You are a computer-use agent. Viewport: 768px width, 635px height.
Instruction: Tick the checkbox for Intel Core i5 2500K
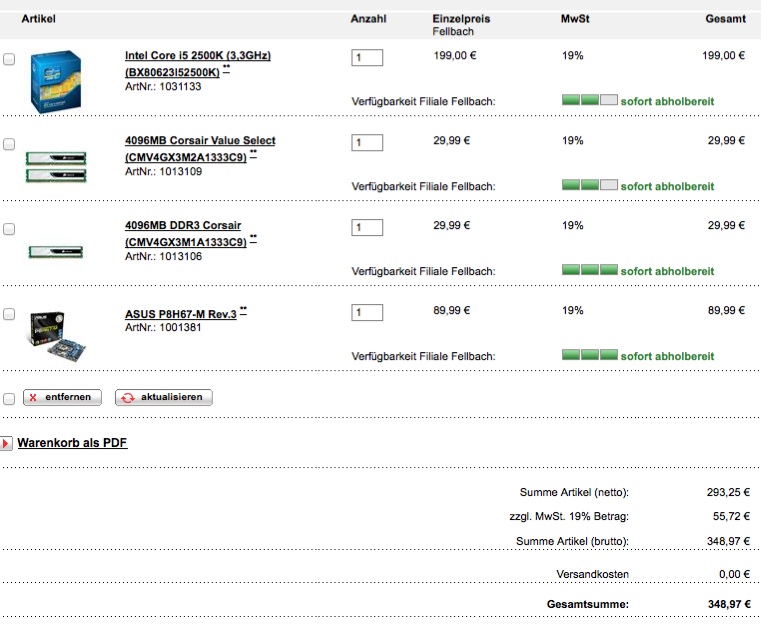pyautogui.click(x=9, y=59)
